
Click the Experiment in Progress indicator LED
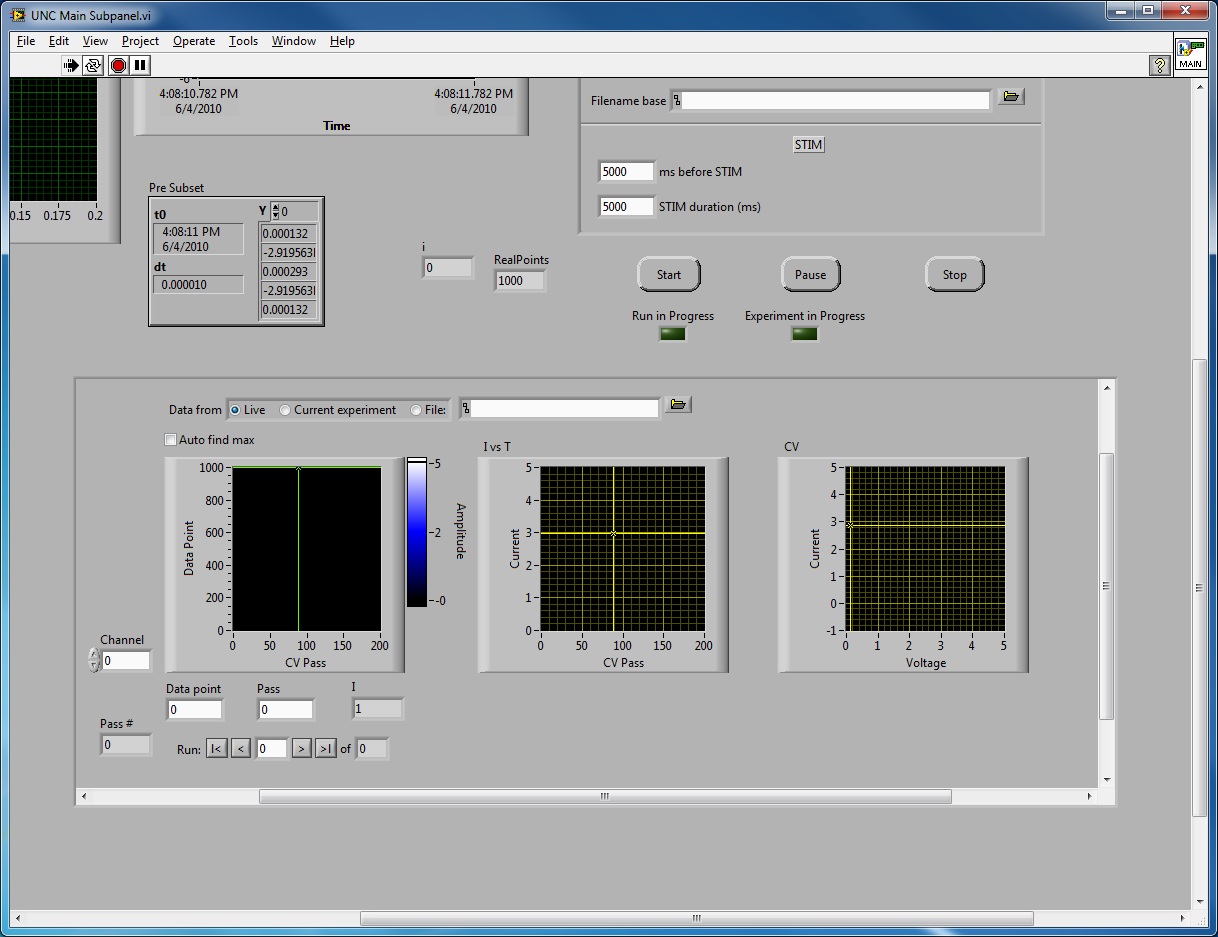pos(805,333)
